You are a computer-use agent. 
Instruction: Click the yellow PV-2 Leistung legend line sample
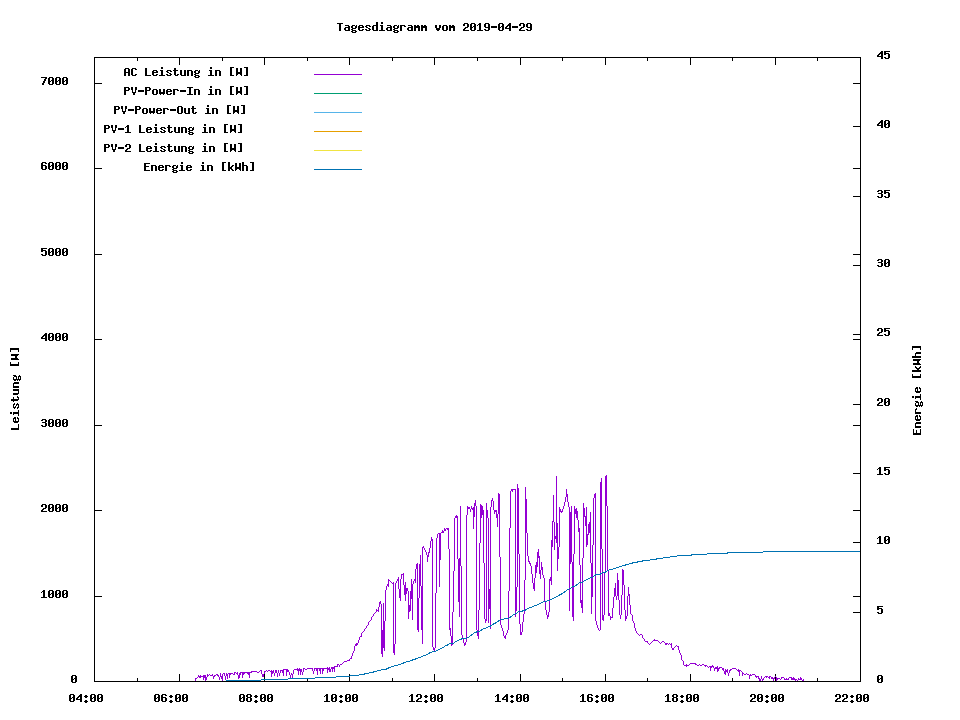[337, 150]
